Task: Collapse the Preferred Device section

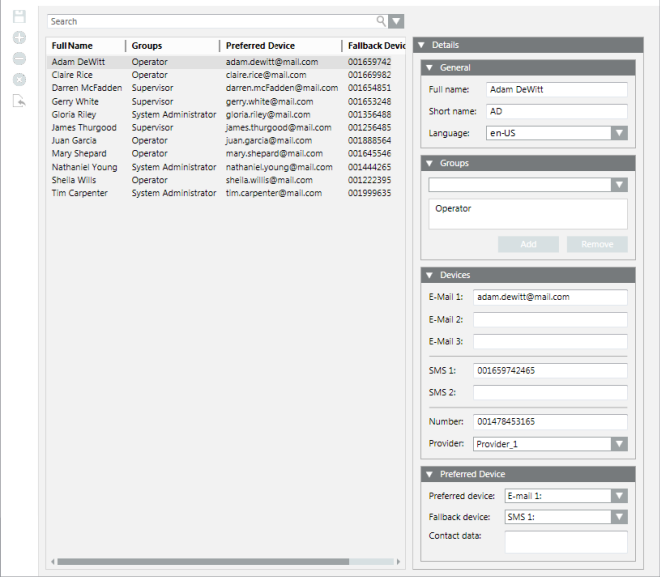Action: click(430, 474)
